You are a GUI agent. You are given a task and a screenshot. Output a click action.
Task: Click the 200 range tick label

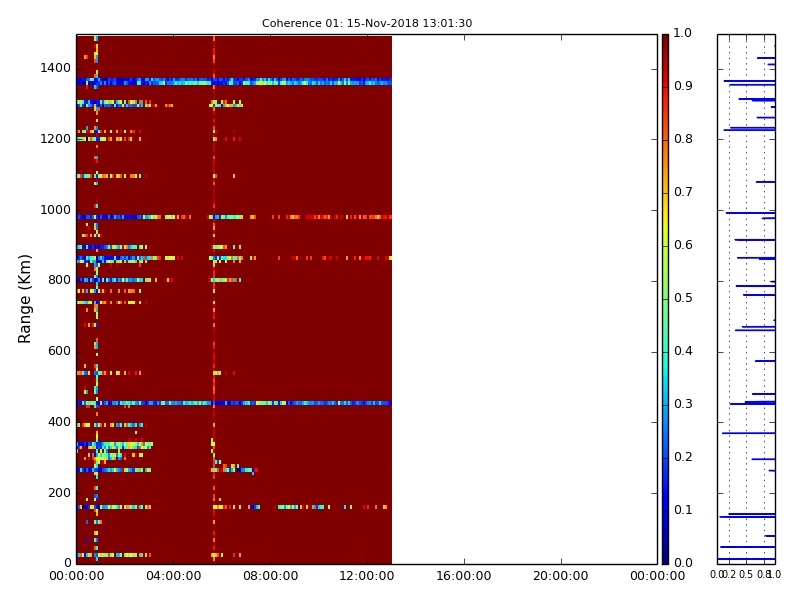(59, 493)
